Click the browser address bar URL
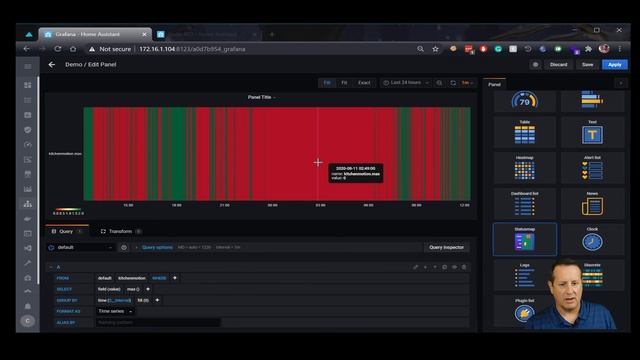 tap(192, 49)
